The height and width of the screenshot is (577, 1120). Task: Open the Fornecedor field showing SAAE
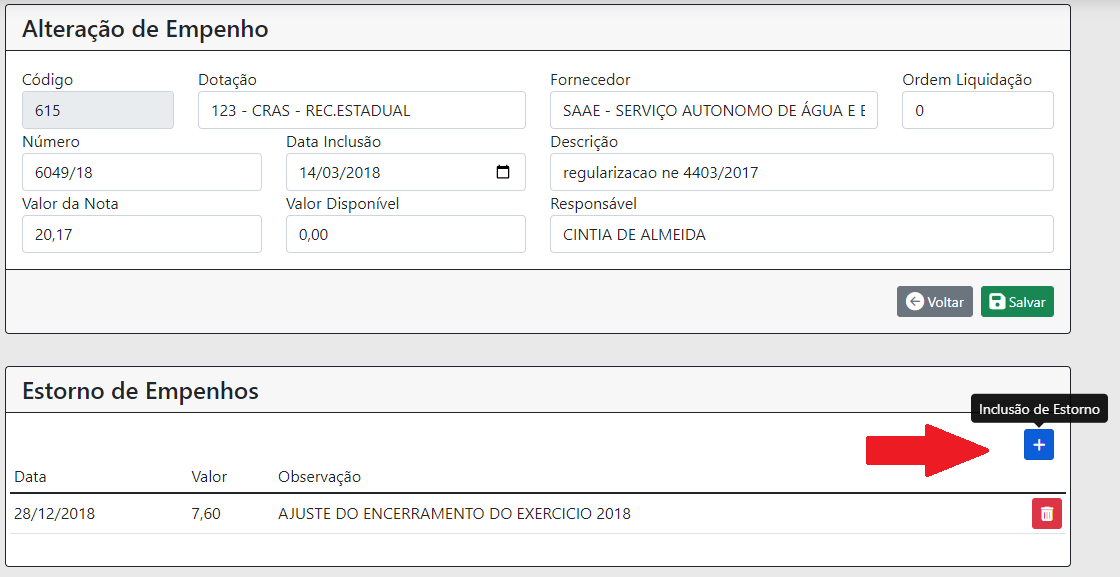pyautogui.click(x=714, y=110)
